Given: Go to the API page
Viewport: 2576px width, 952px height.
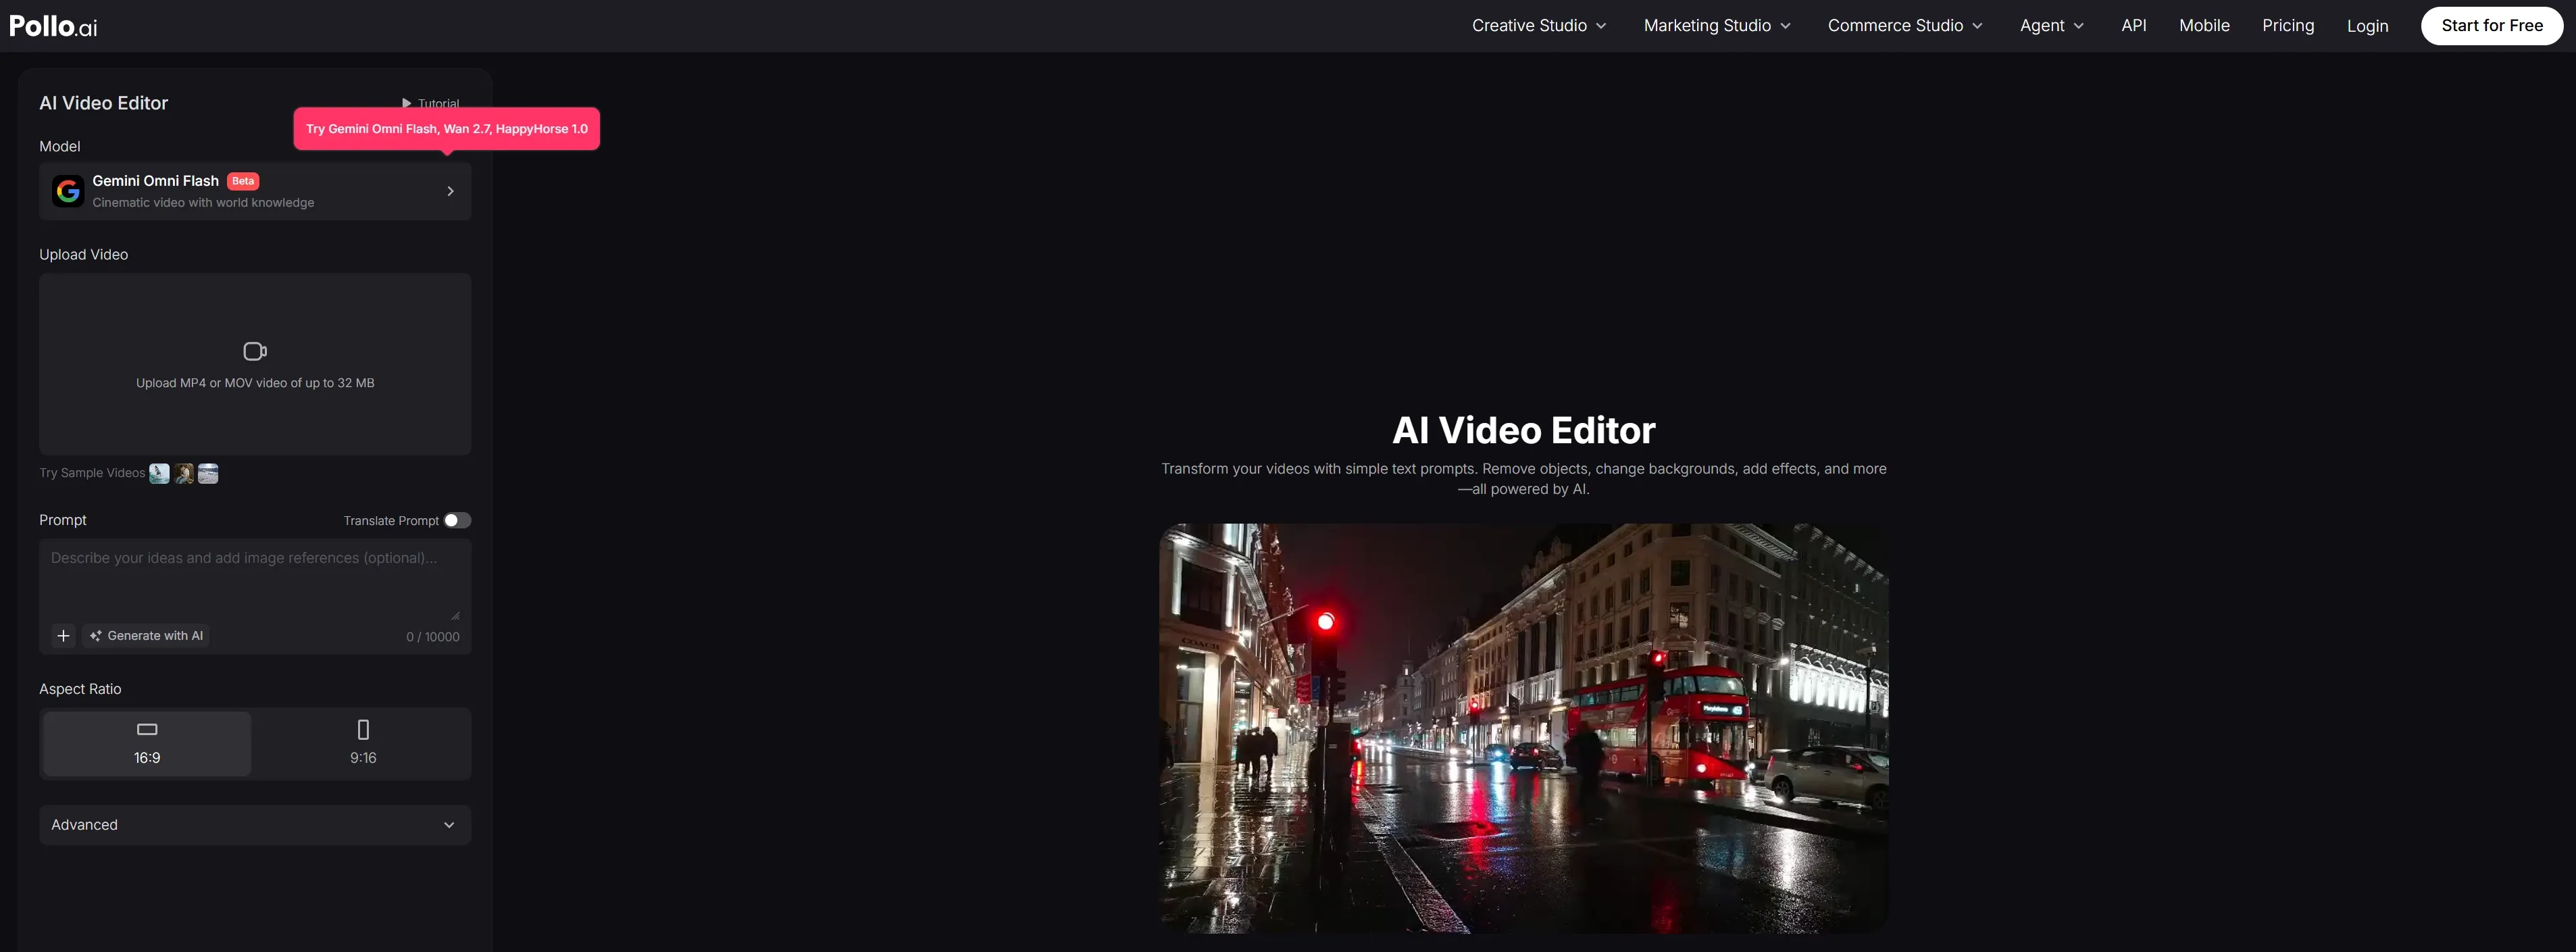Looking at the screenshot, I should click(2133, 26).
